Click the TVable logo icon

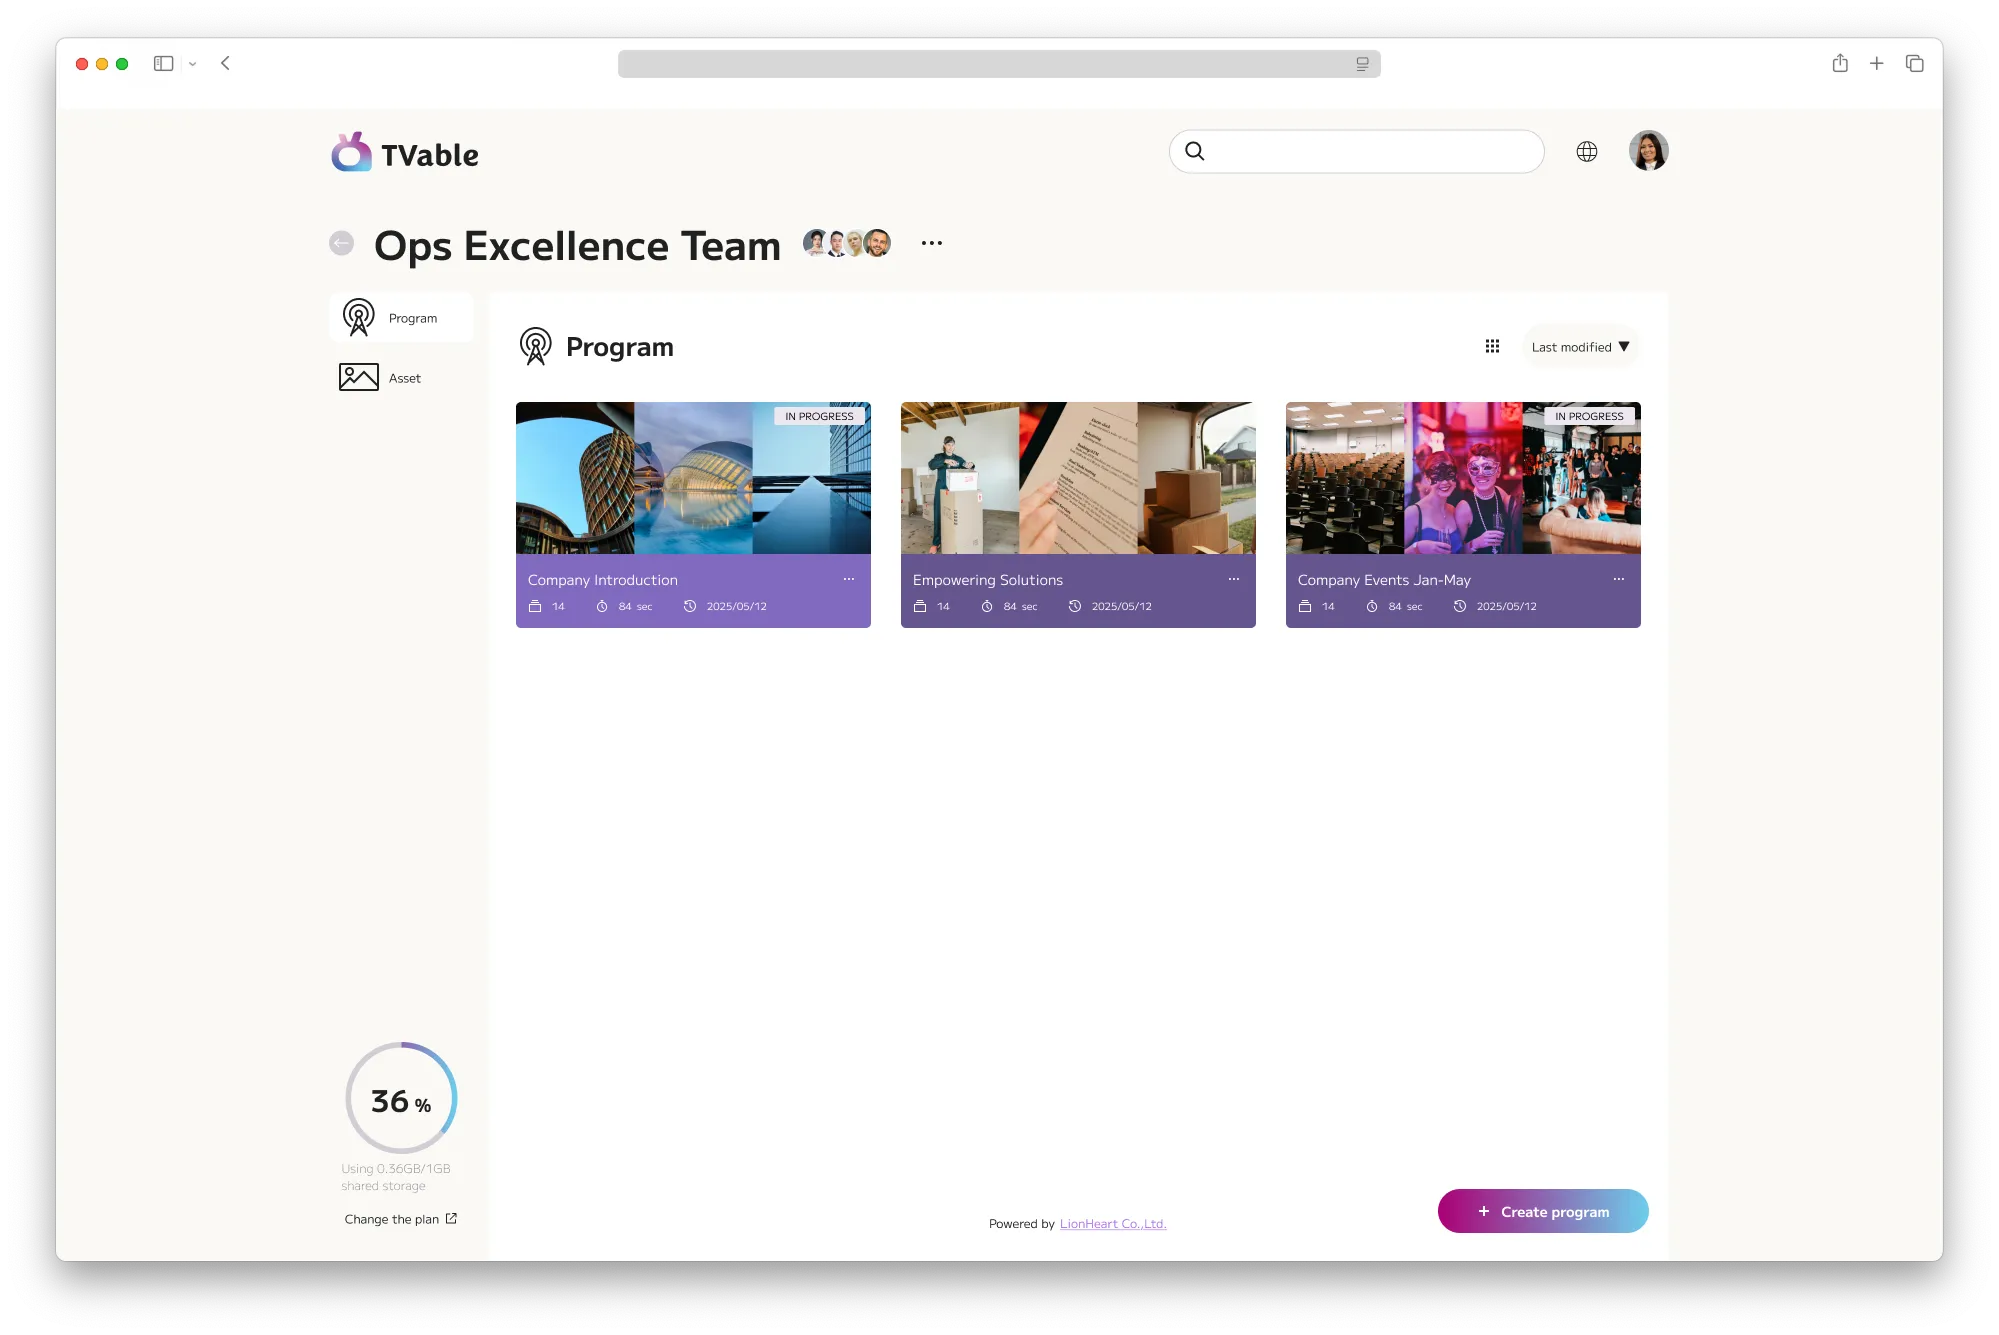(x=351, y=153)
